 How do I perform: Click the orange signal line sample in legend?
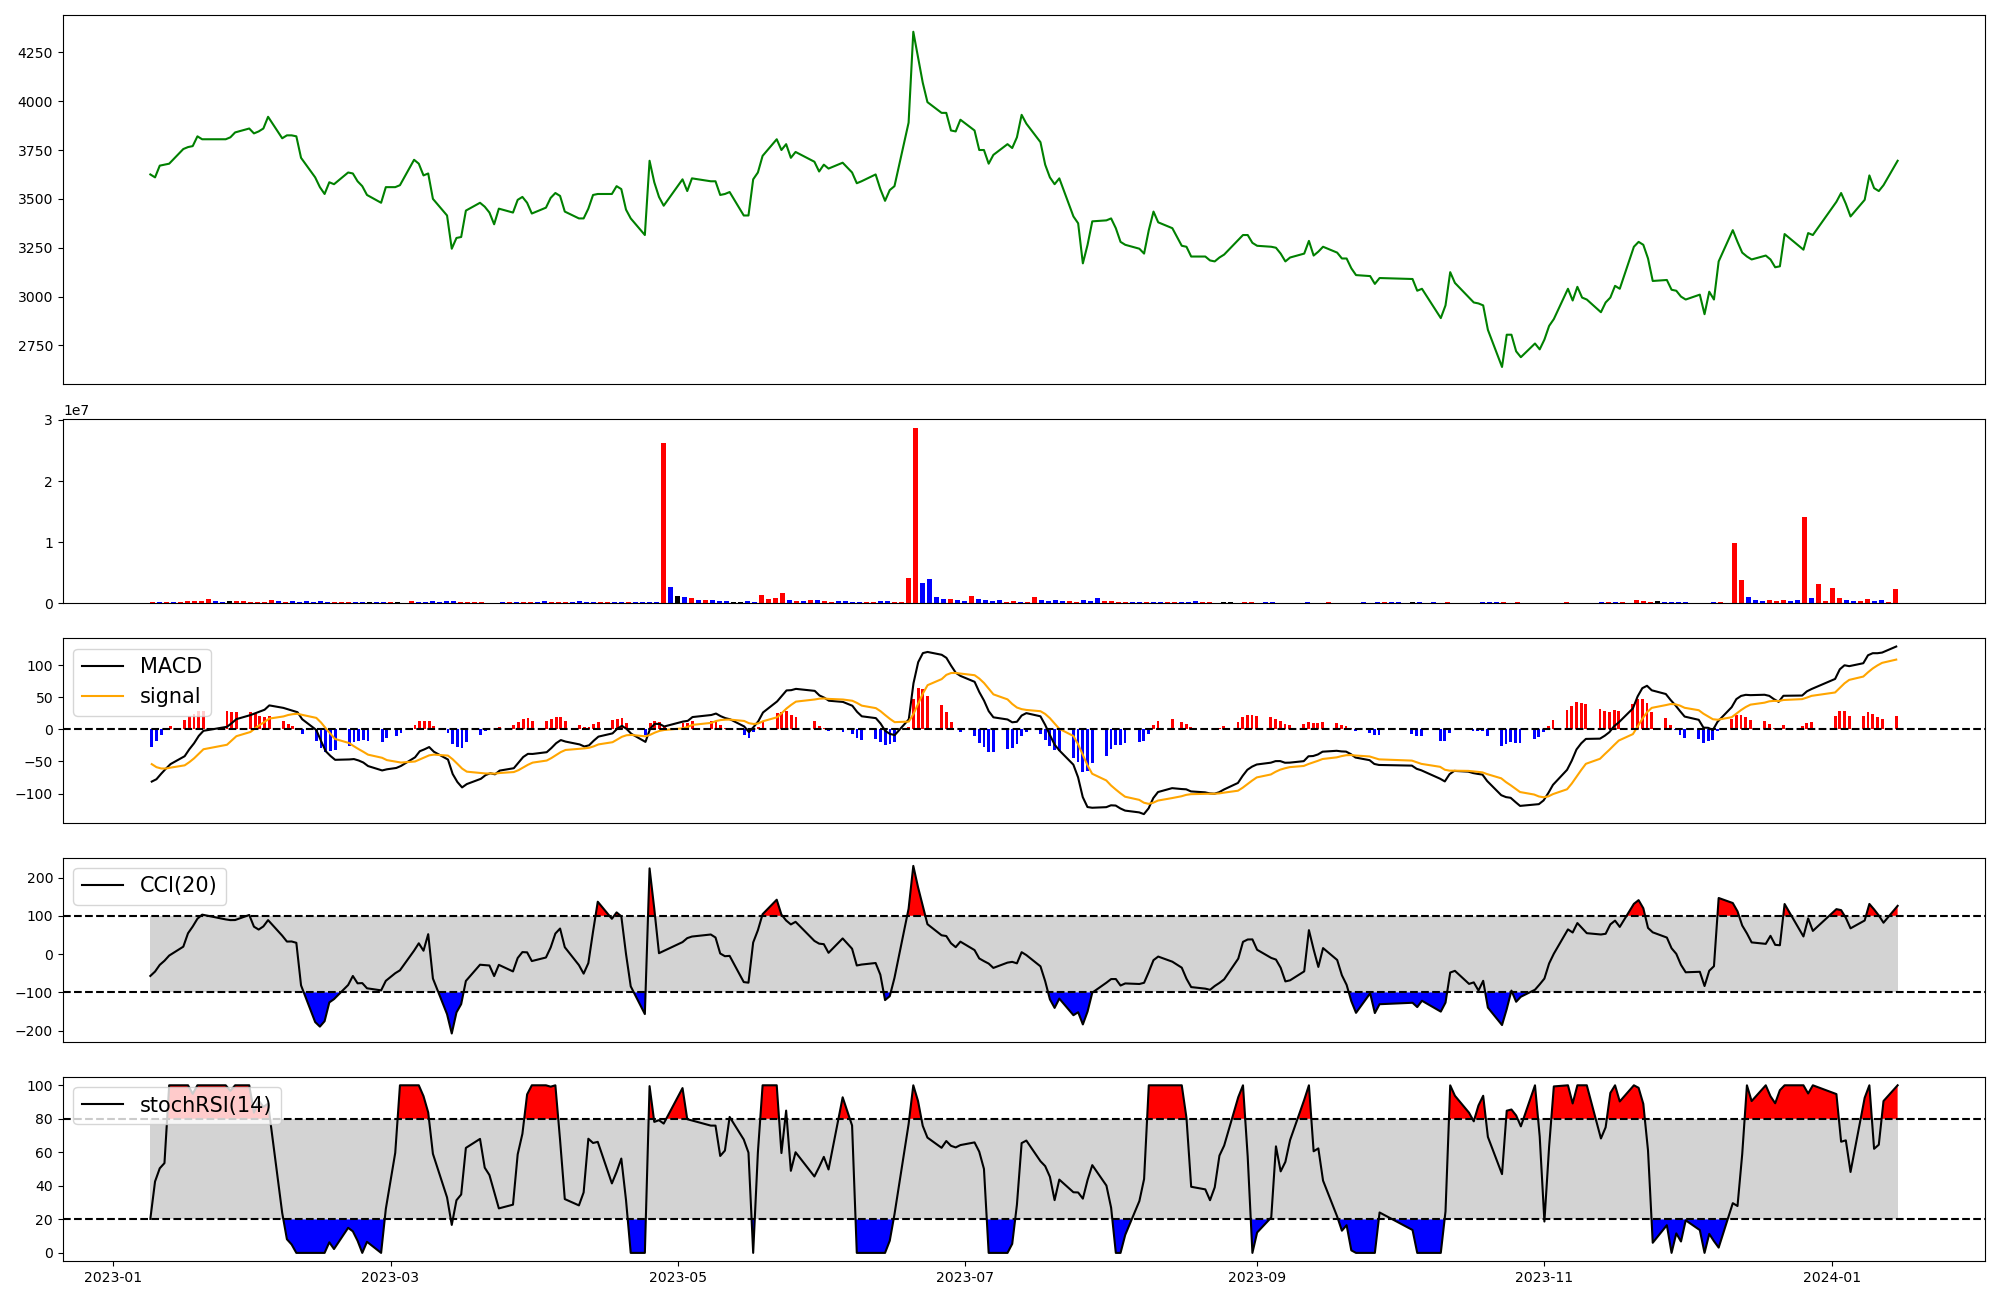click(x=103, y=697)
